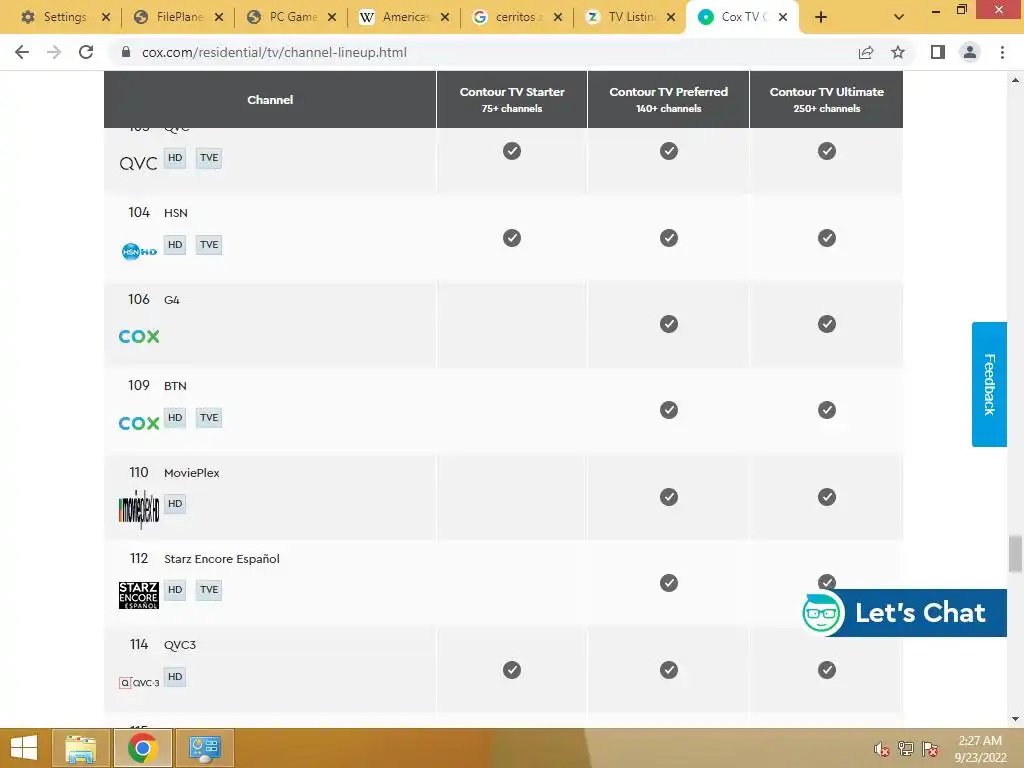Click BTN checkmark under Contour TV Ultimate
The image size is (1024, 768).
pyautogui.click(x=827, y=410)
